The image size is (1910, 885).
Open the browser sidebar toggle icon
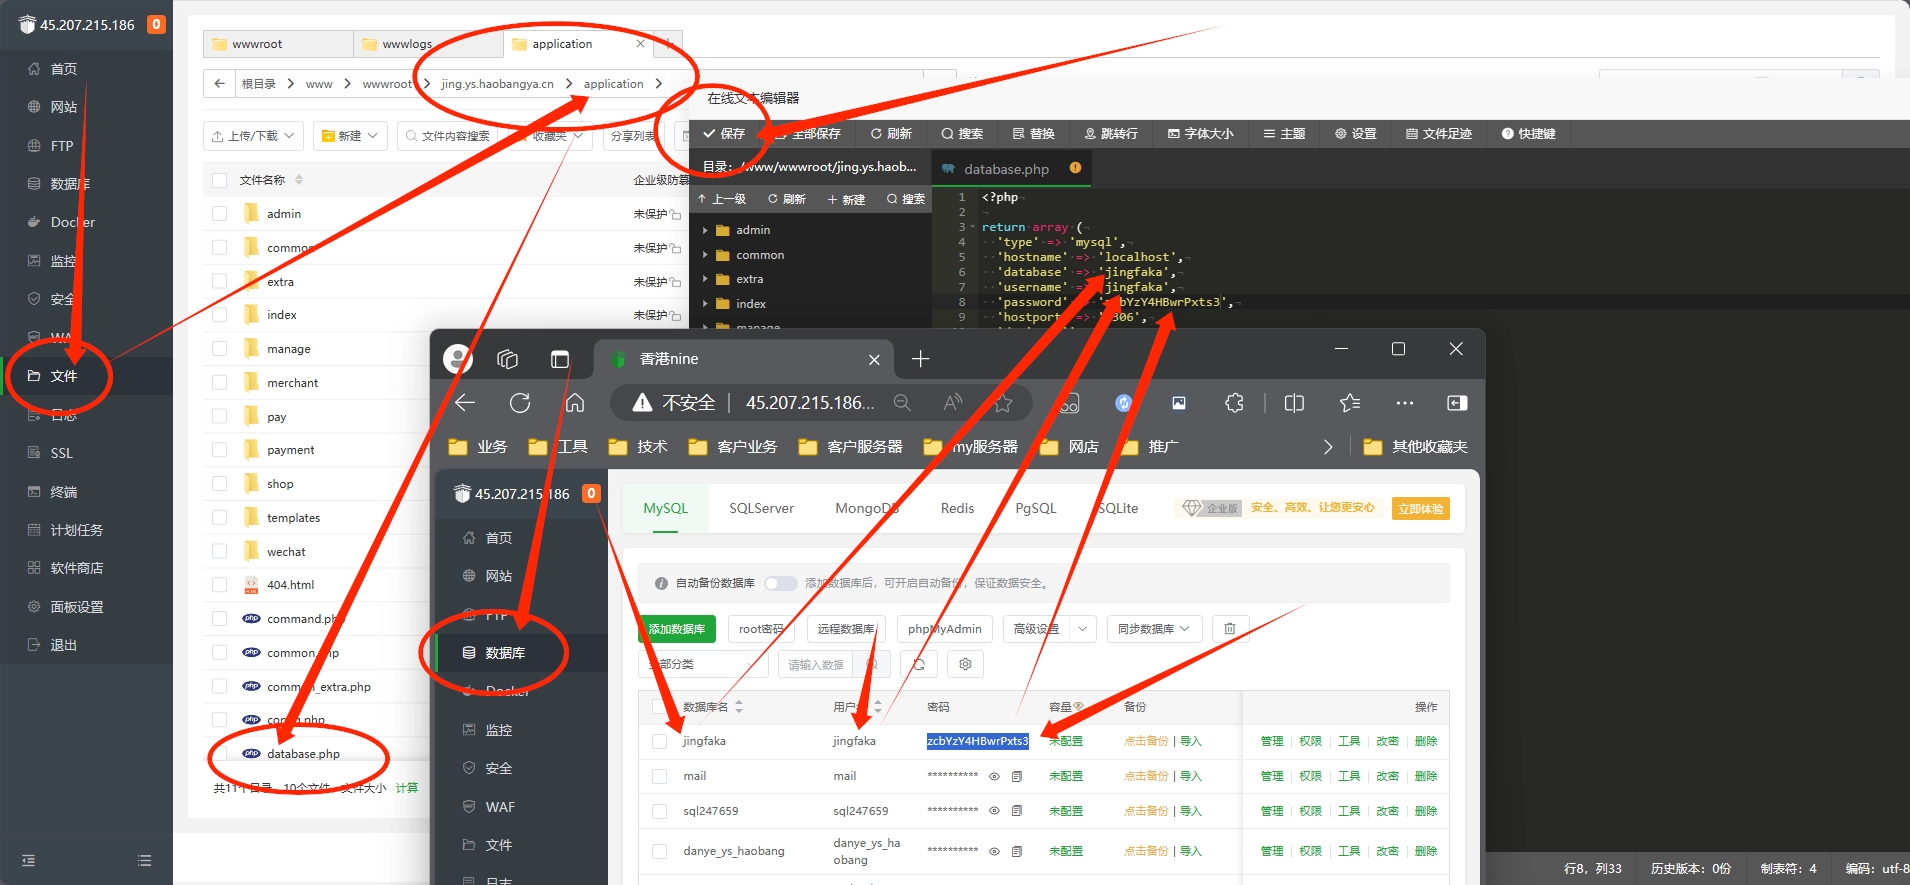[1457, 403]
